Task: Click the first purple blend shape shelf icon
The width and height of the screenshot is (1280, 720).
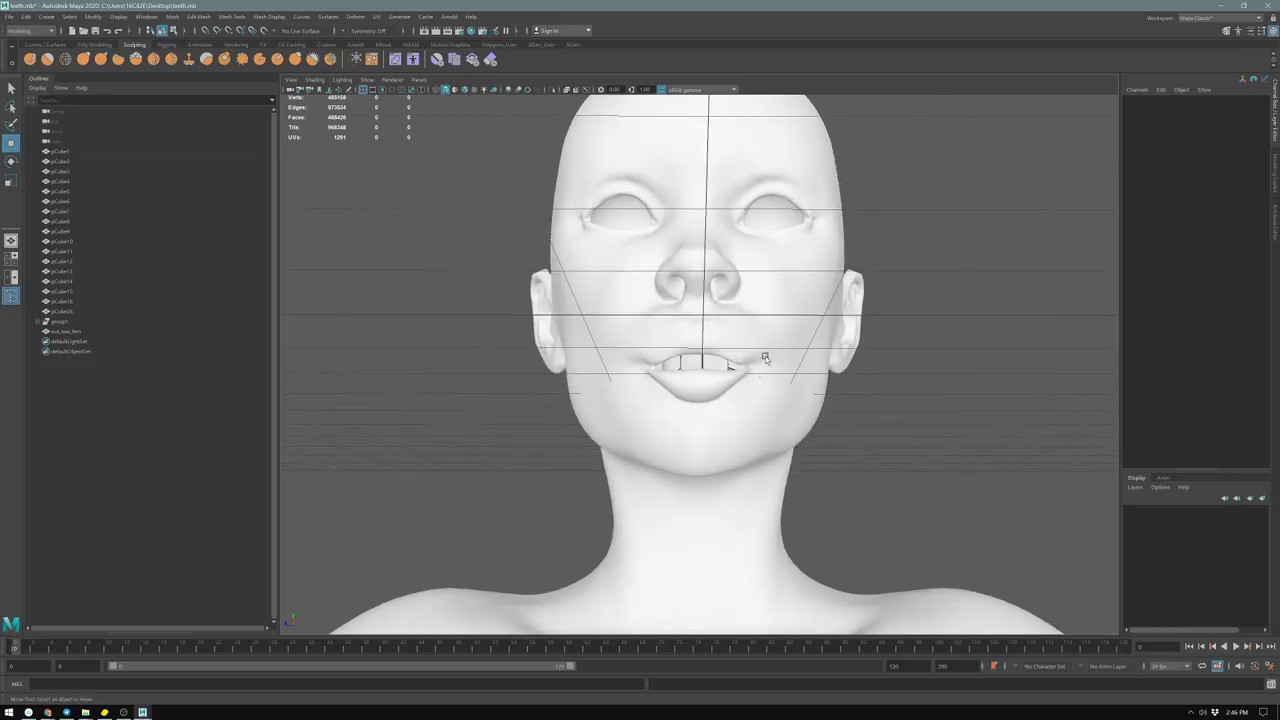Action: pyautogui.click(x=395, y=59)
